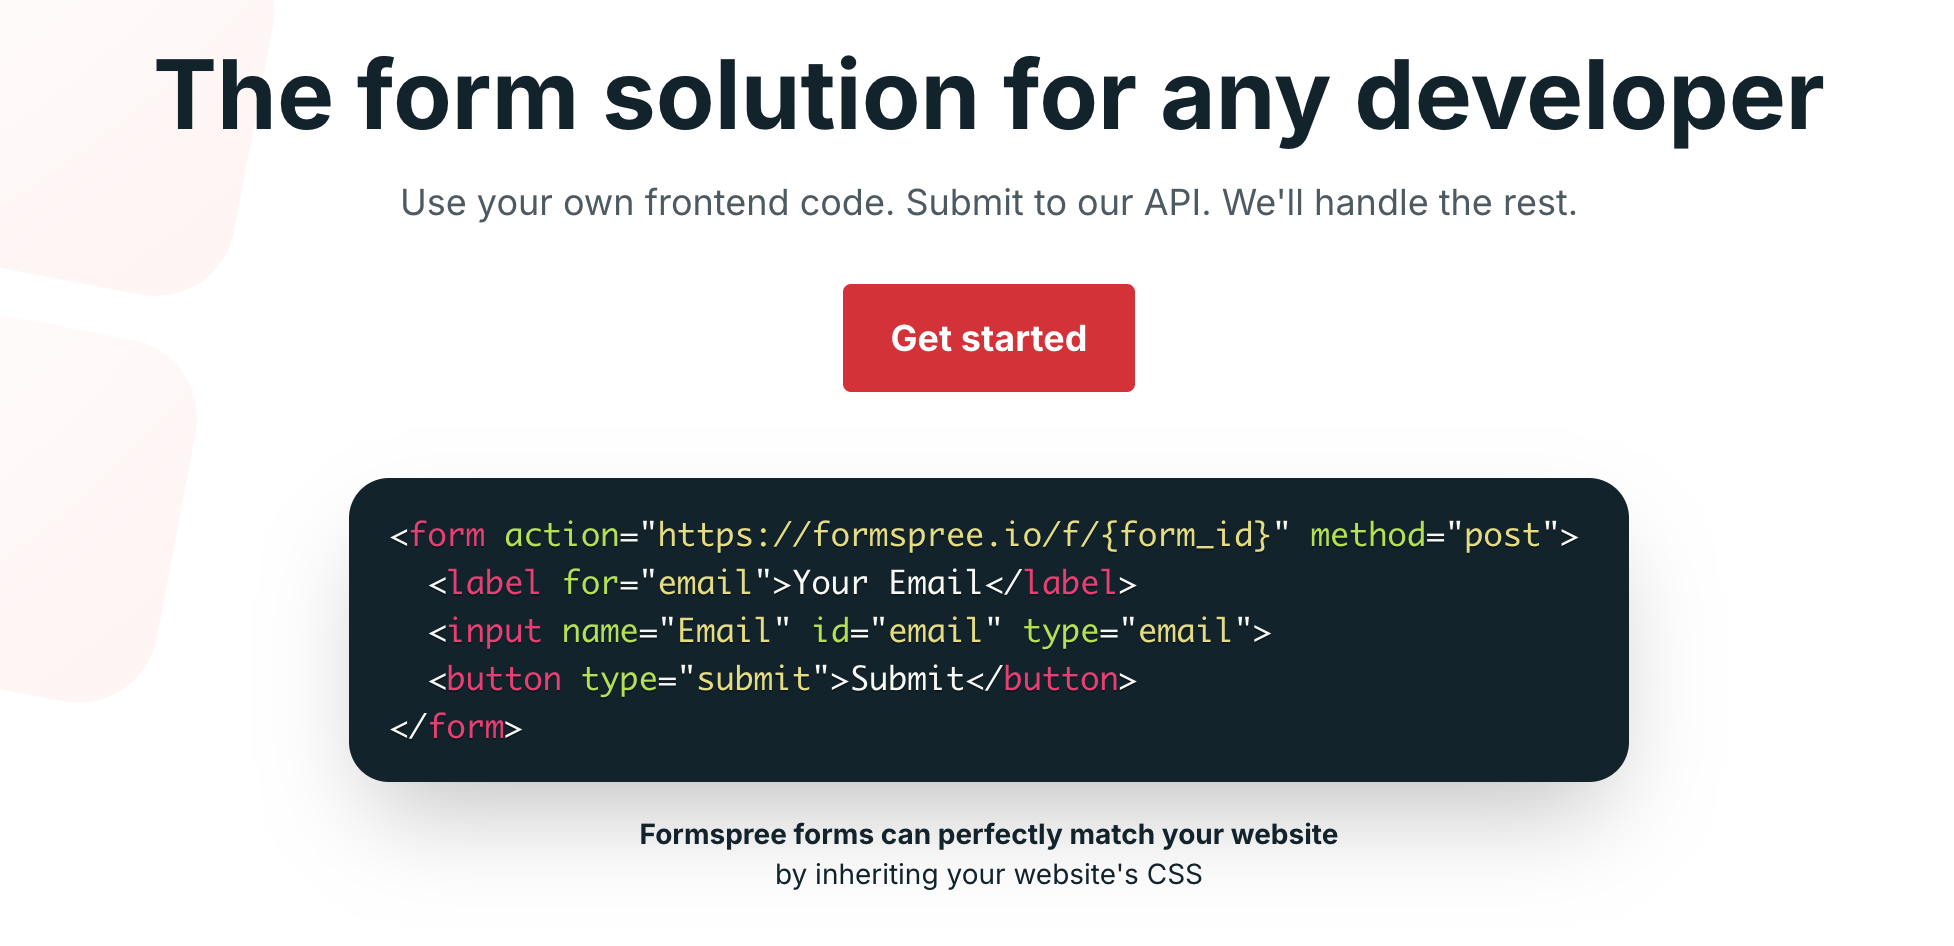Click the closing label tag in the snippet

tap(1061, 583)
